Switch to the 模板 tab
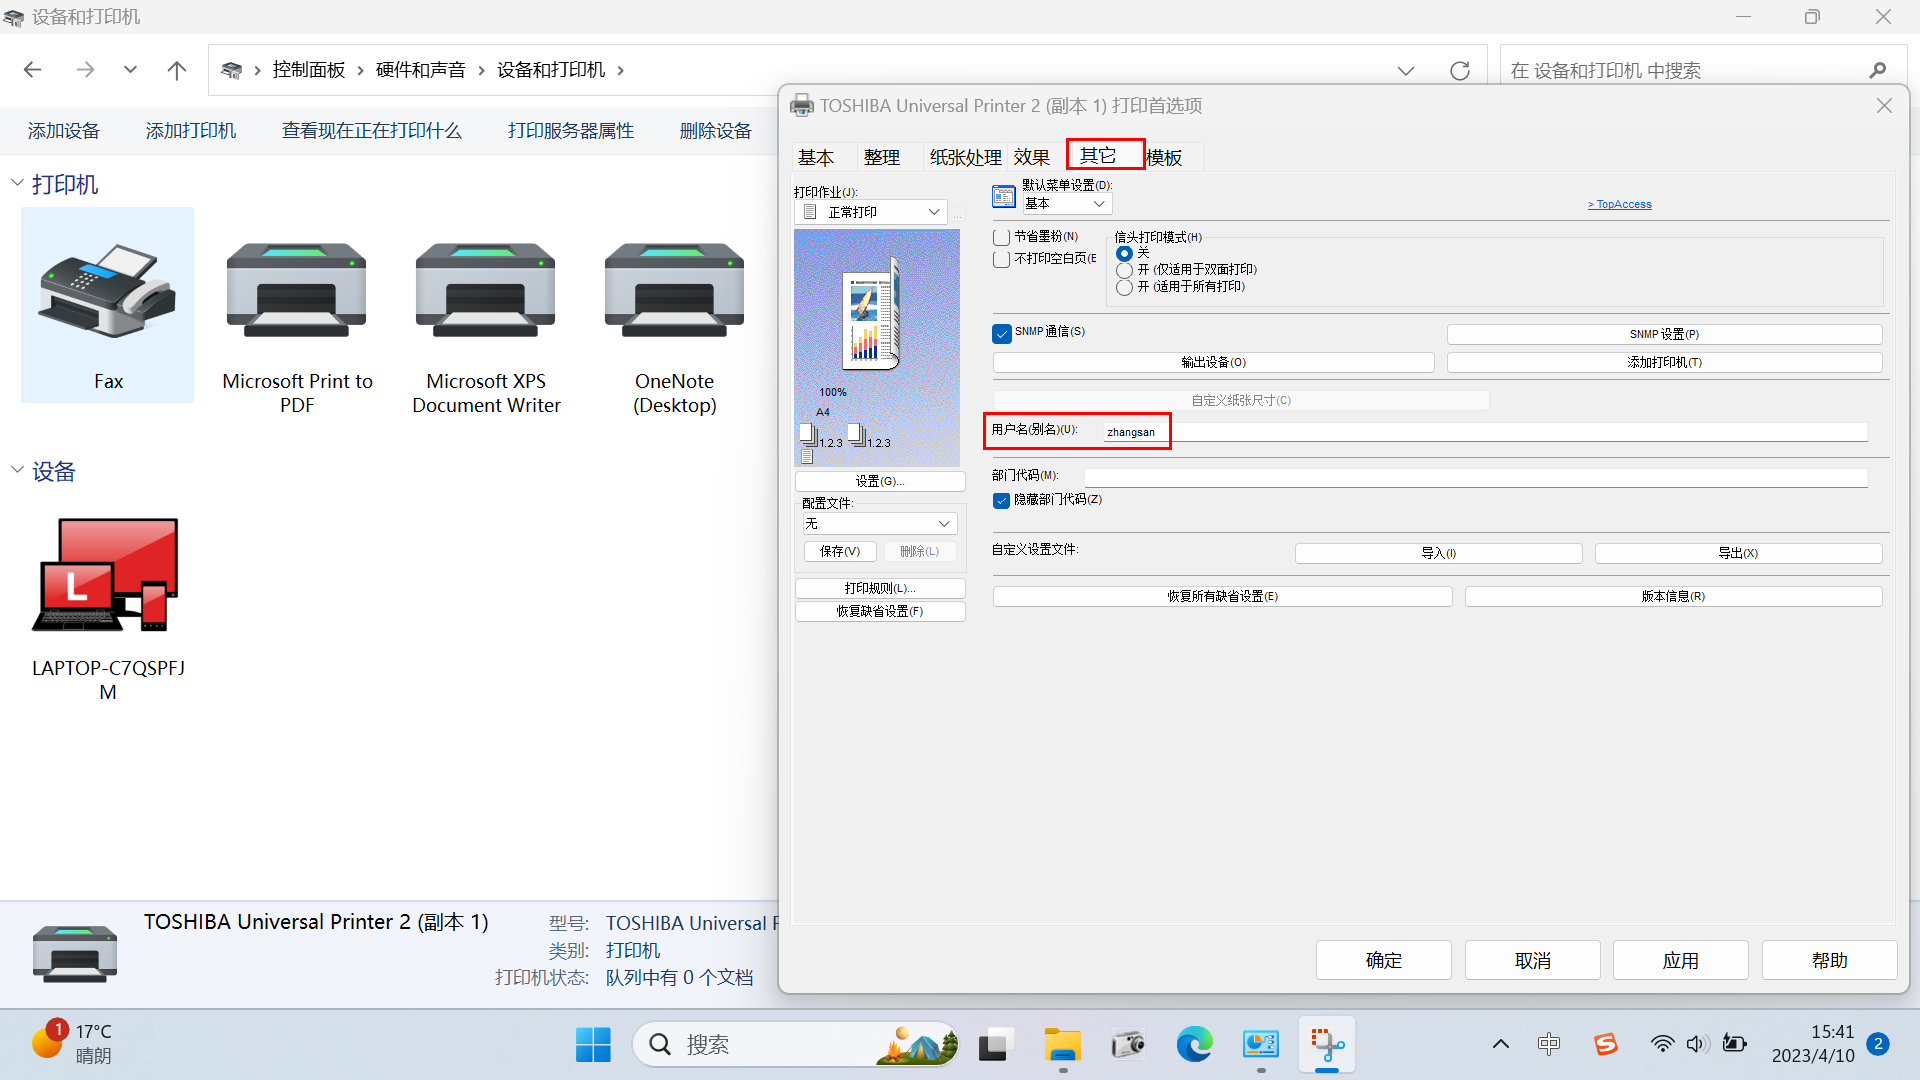The width and height of the screenshot is (1920, 1080). (x=1163, y=157)
